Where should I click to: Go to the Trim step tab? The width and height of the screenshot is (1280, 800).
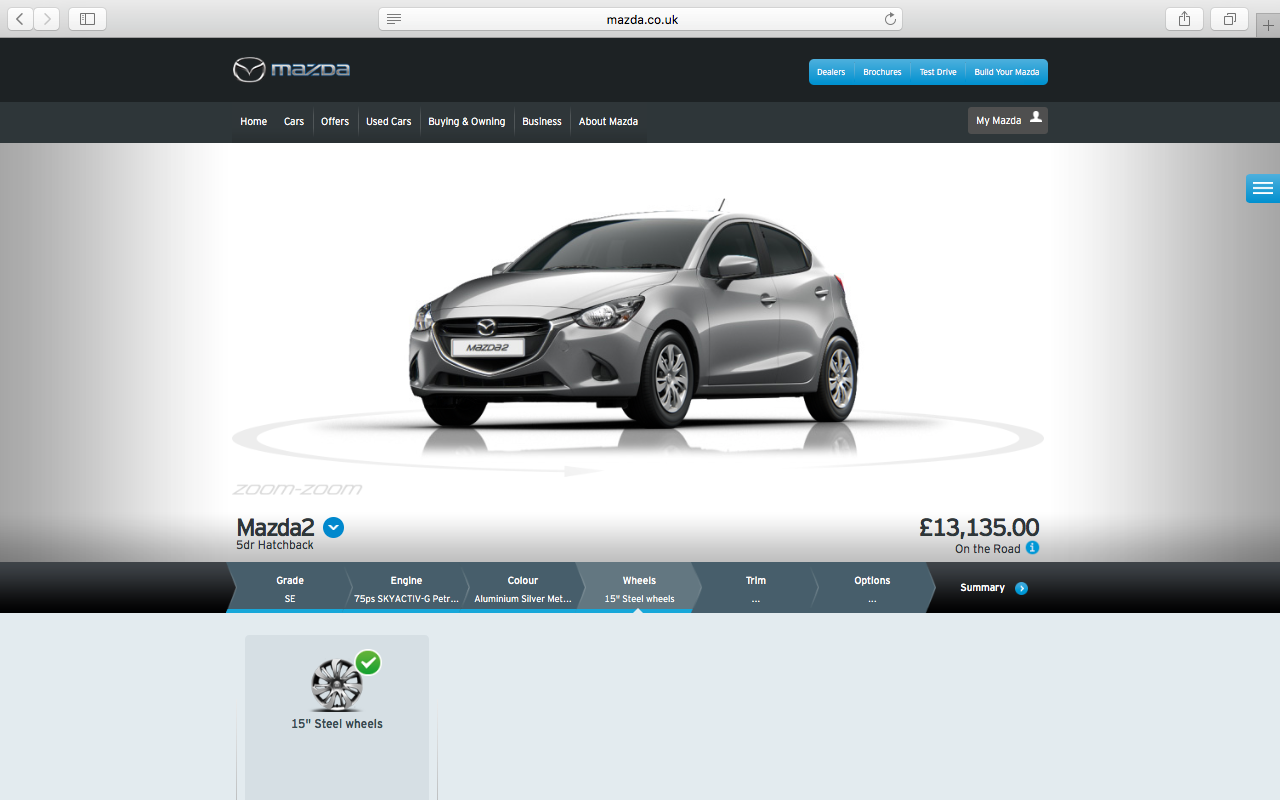tap(756, 588)
